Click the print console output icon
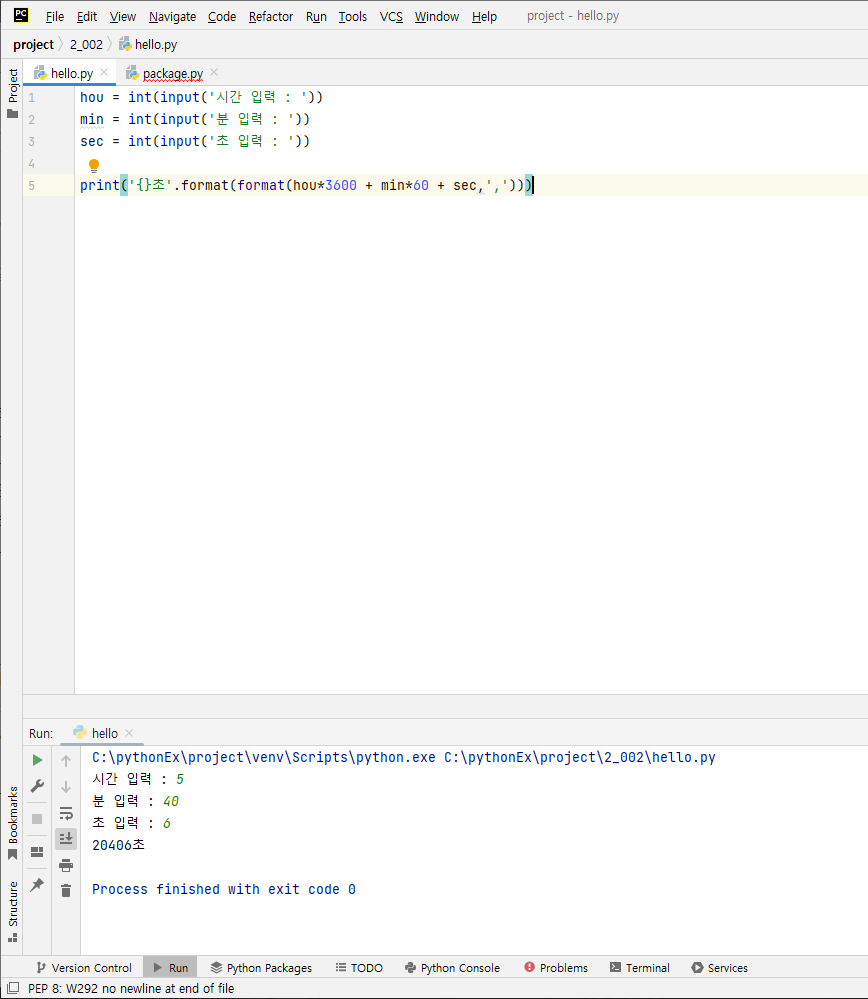Image resolution: width=868 pixels, height=999 pixels. pos(66,865)
